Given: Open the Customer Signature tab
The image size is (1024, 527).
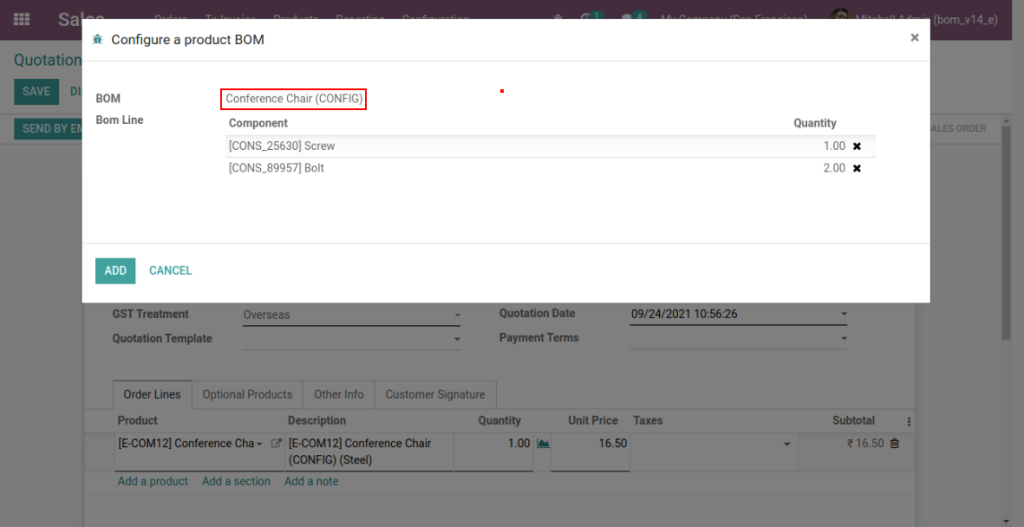Looking at the screenshot, I should tap(435, 394).
